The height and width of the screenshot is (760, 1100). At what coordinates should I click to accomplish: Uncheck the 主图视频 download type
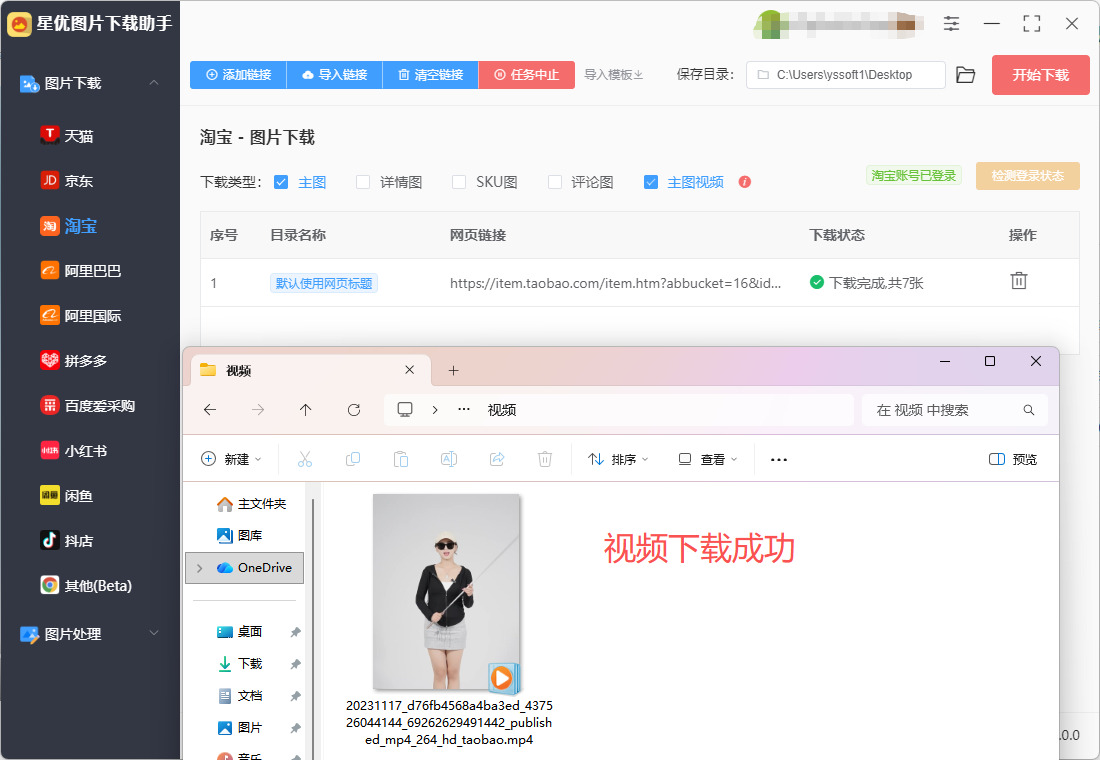point(651,182)
